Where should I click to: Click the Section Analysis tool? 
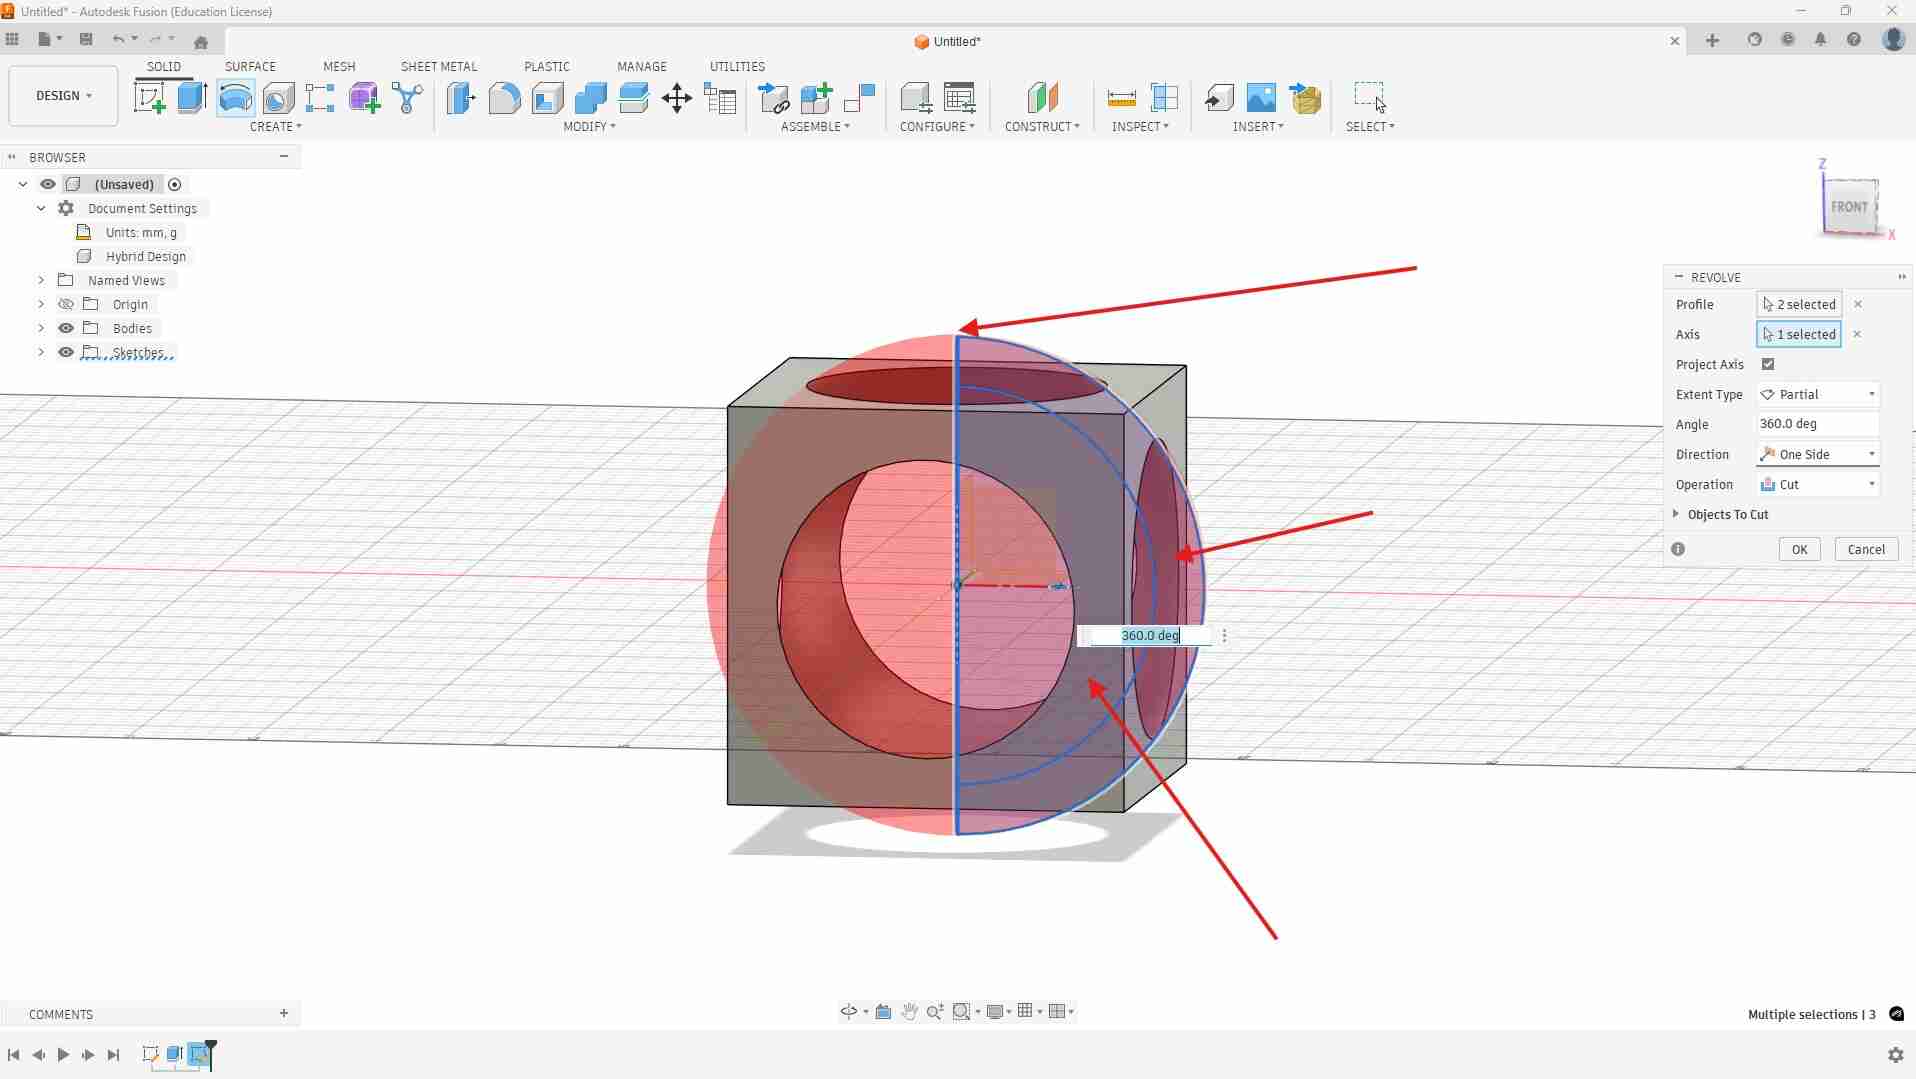coord(1165,98)
